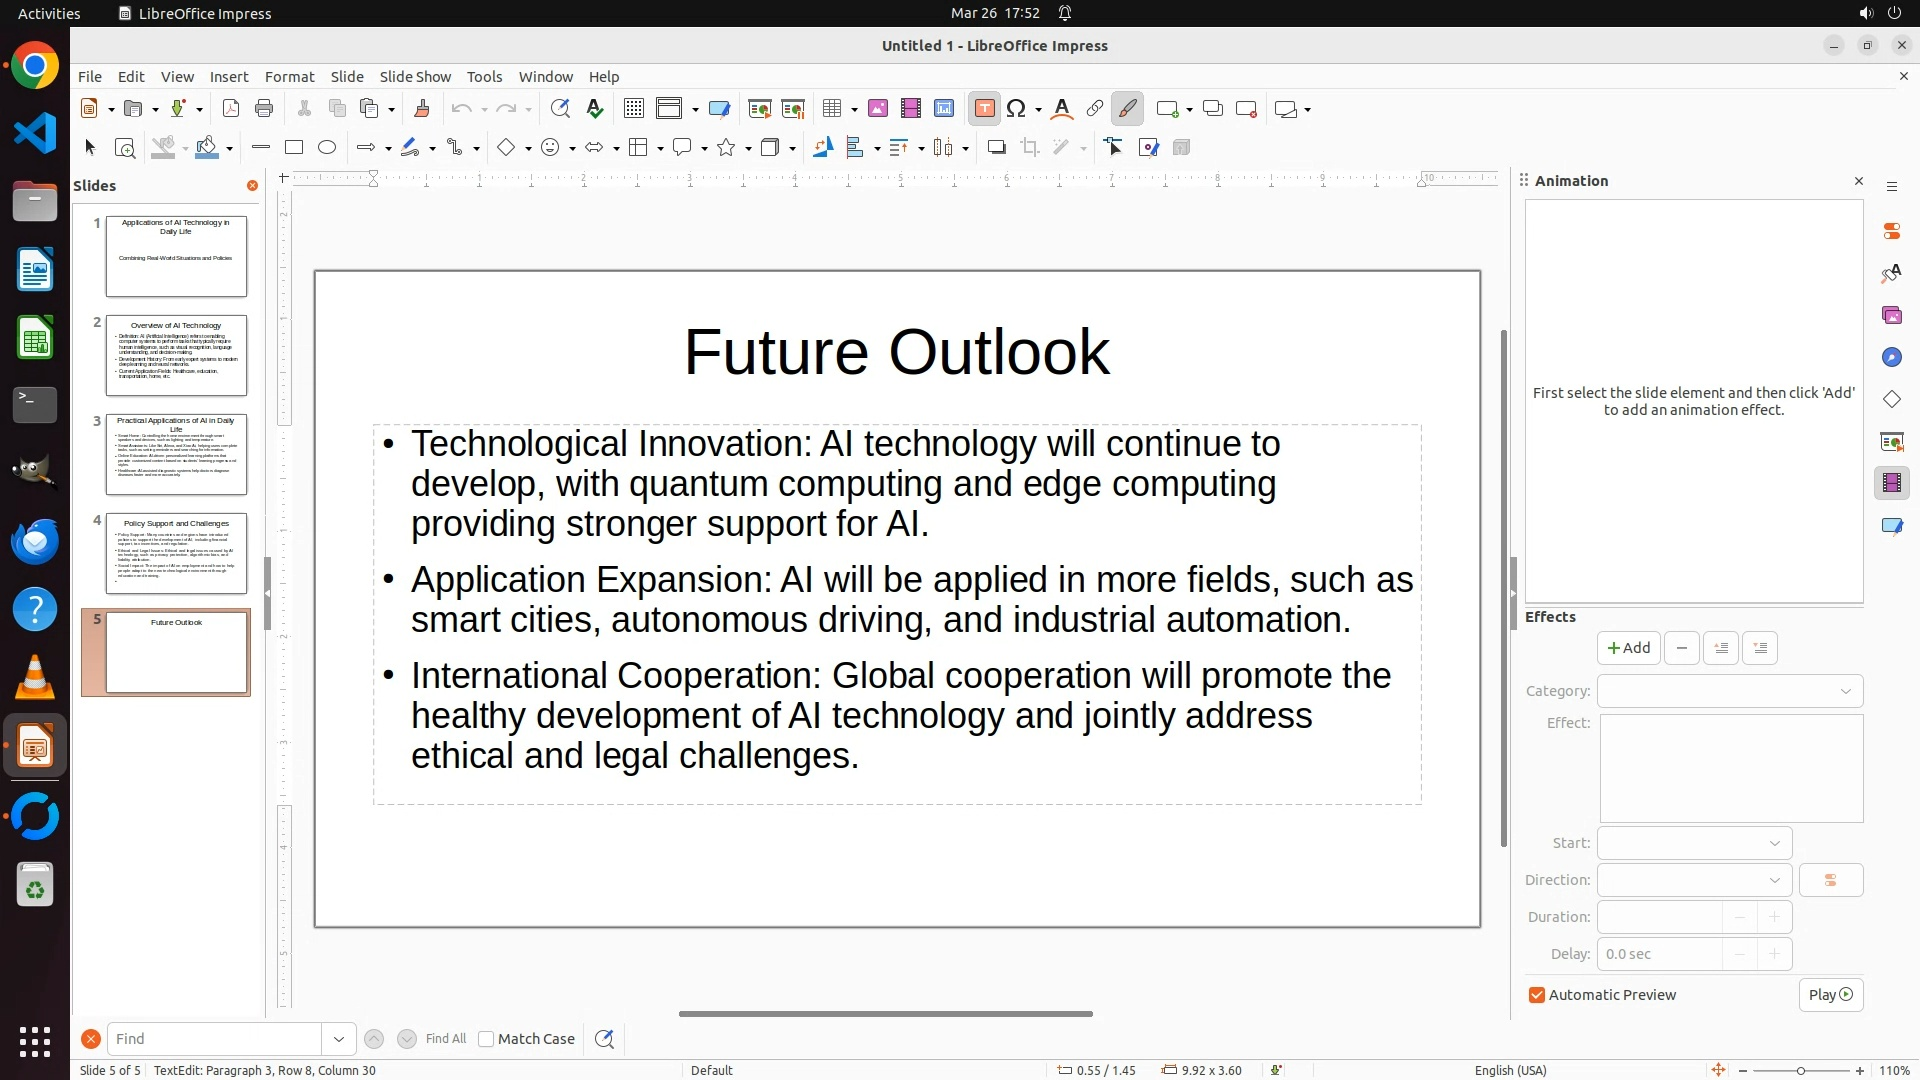Select the Rectangle drawing tool

click(294, 148)
